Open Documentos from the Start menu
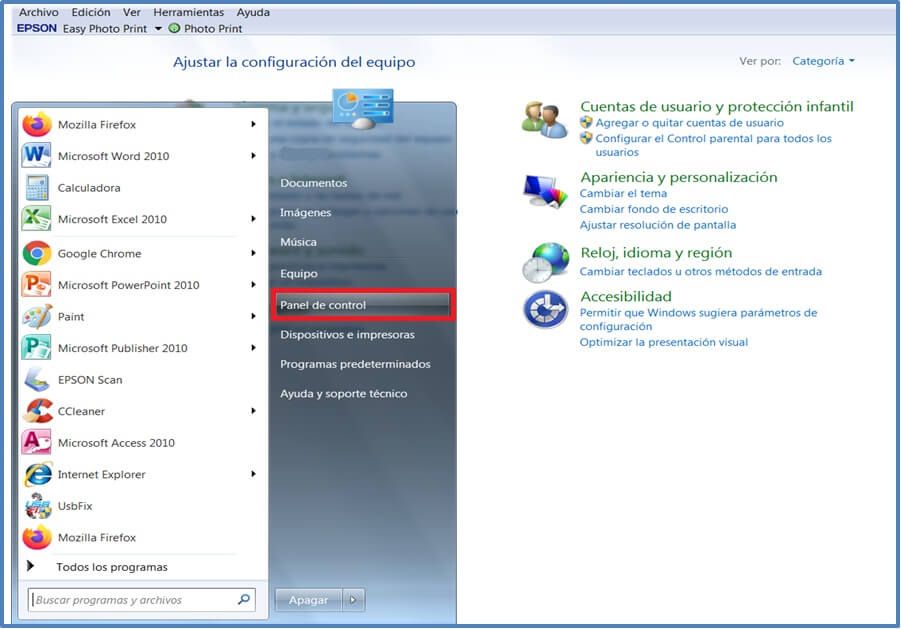The height and width of the screenshot is (629, 901). [314, 183]
